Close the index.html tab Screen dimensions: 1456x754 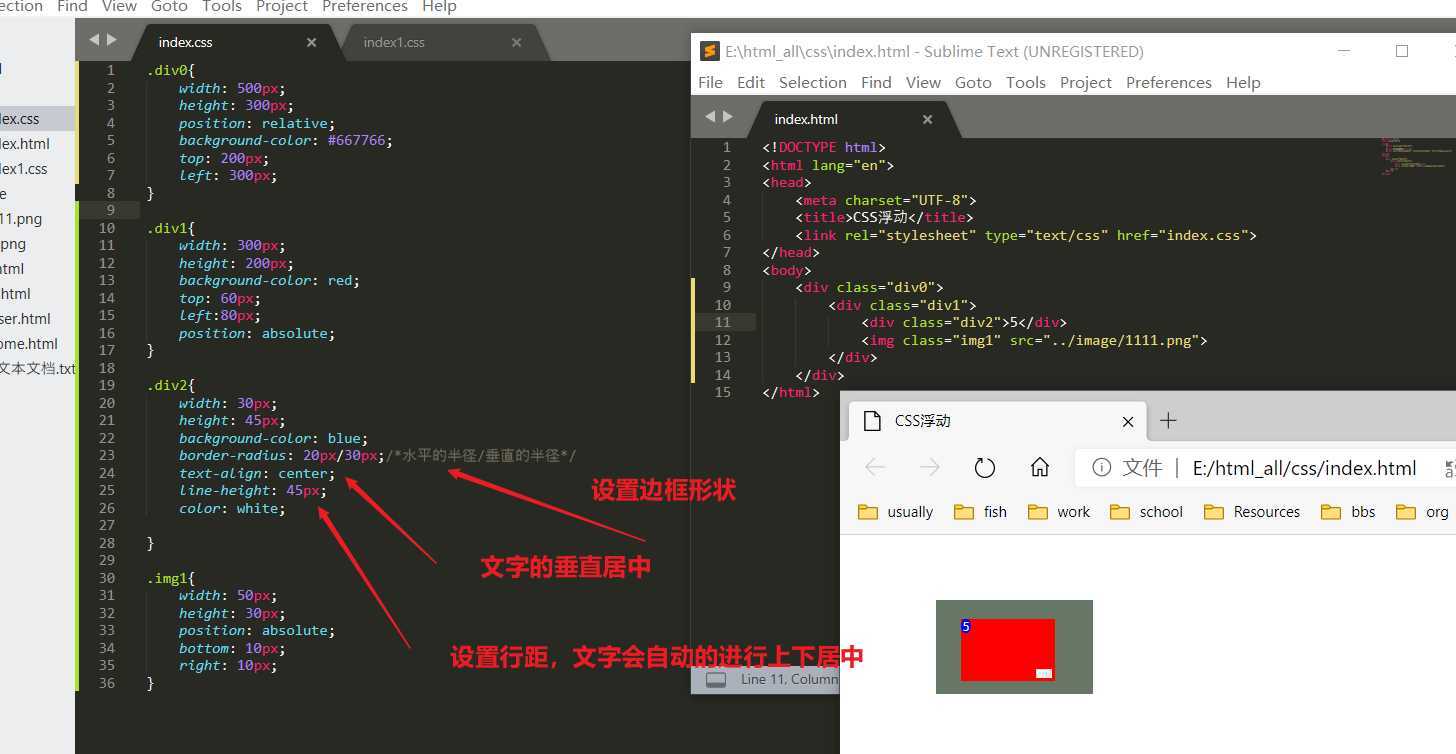[x=927, y=119]
